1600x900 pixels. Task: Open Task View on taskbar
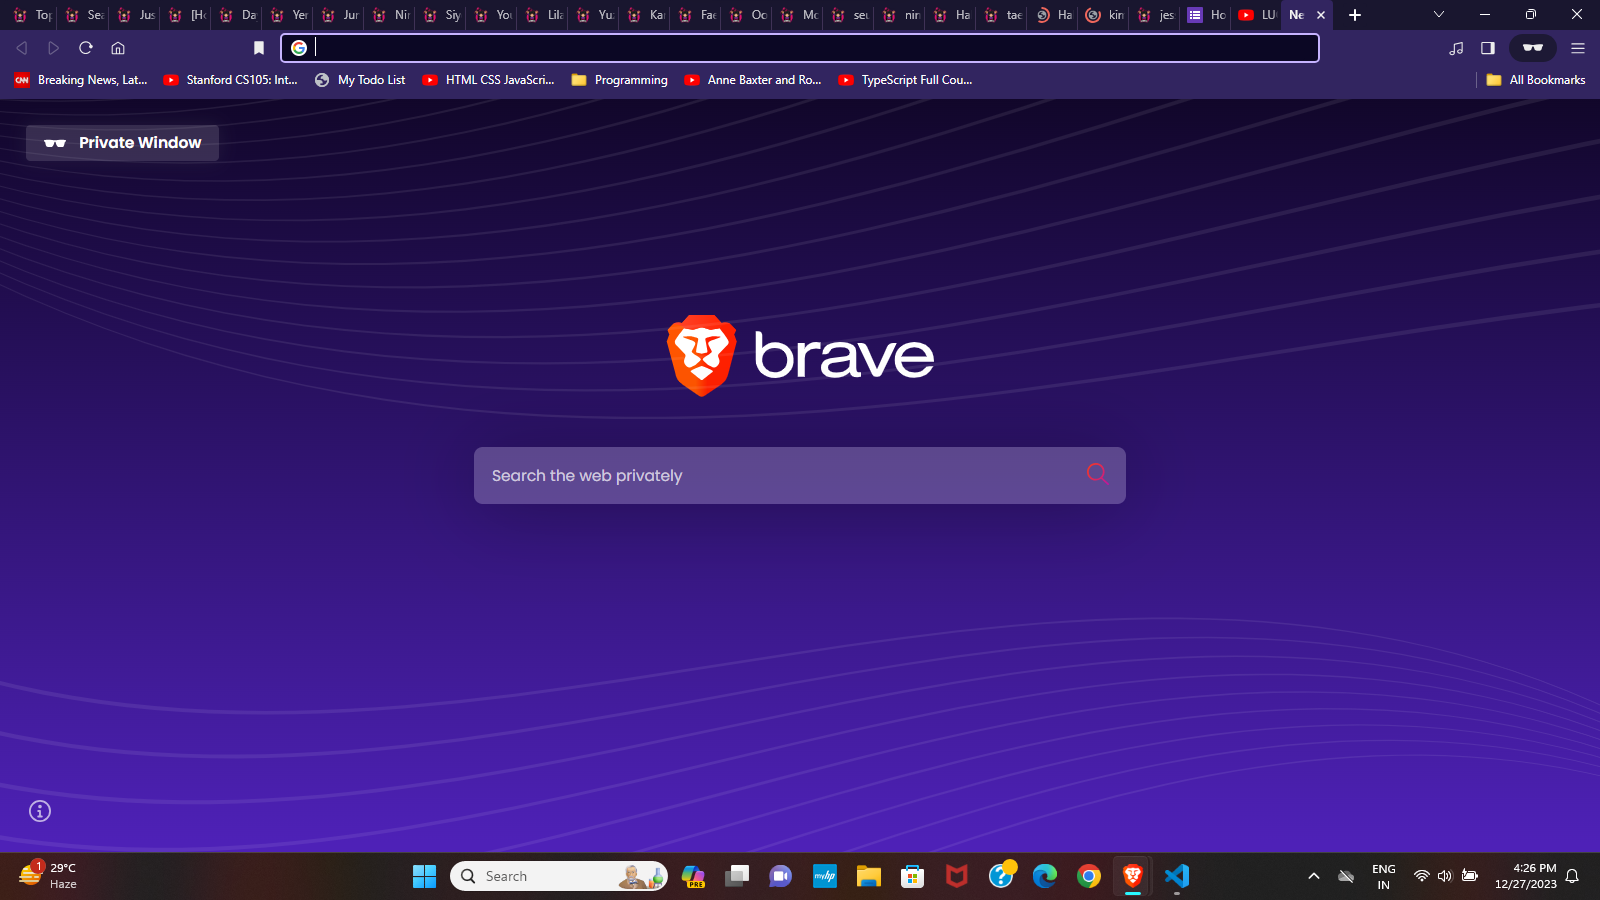(737, 876)
